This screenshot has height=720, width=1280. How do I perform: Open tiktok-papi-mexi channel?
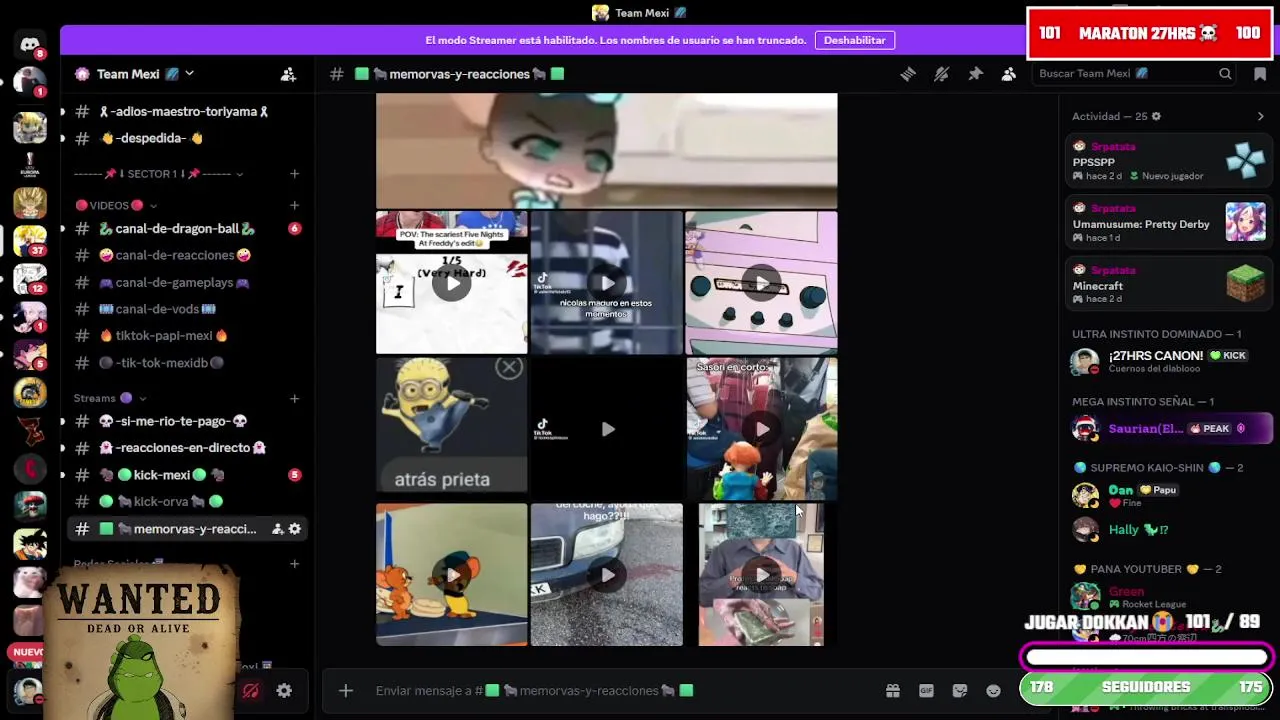pyautogui.click(x=186, y=336)
